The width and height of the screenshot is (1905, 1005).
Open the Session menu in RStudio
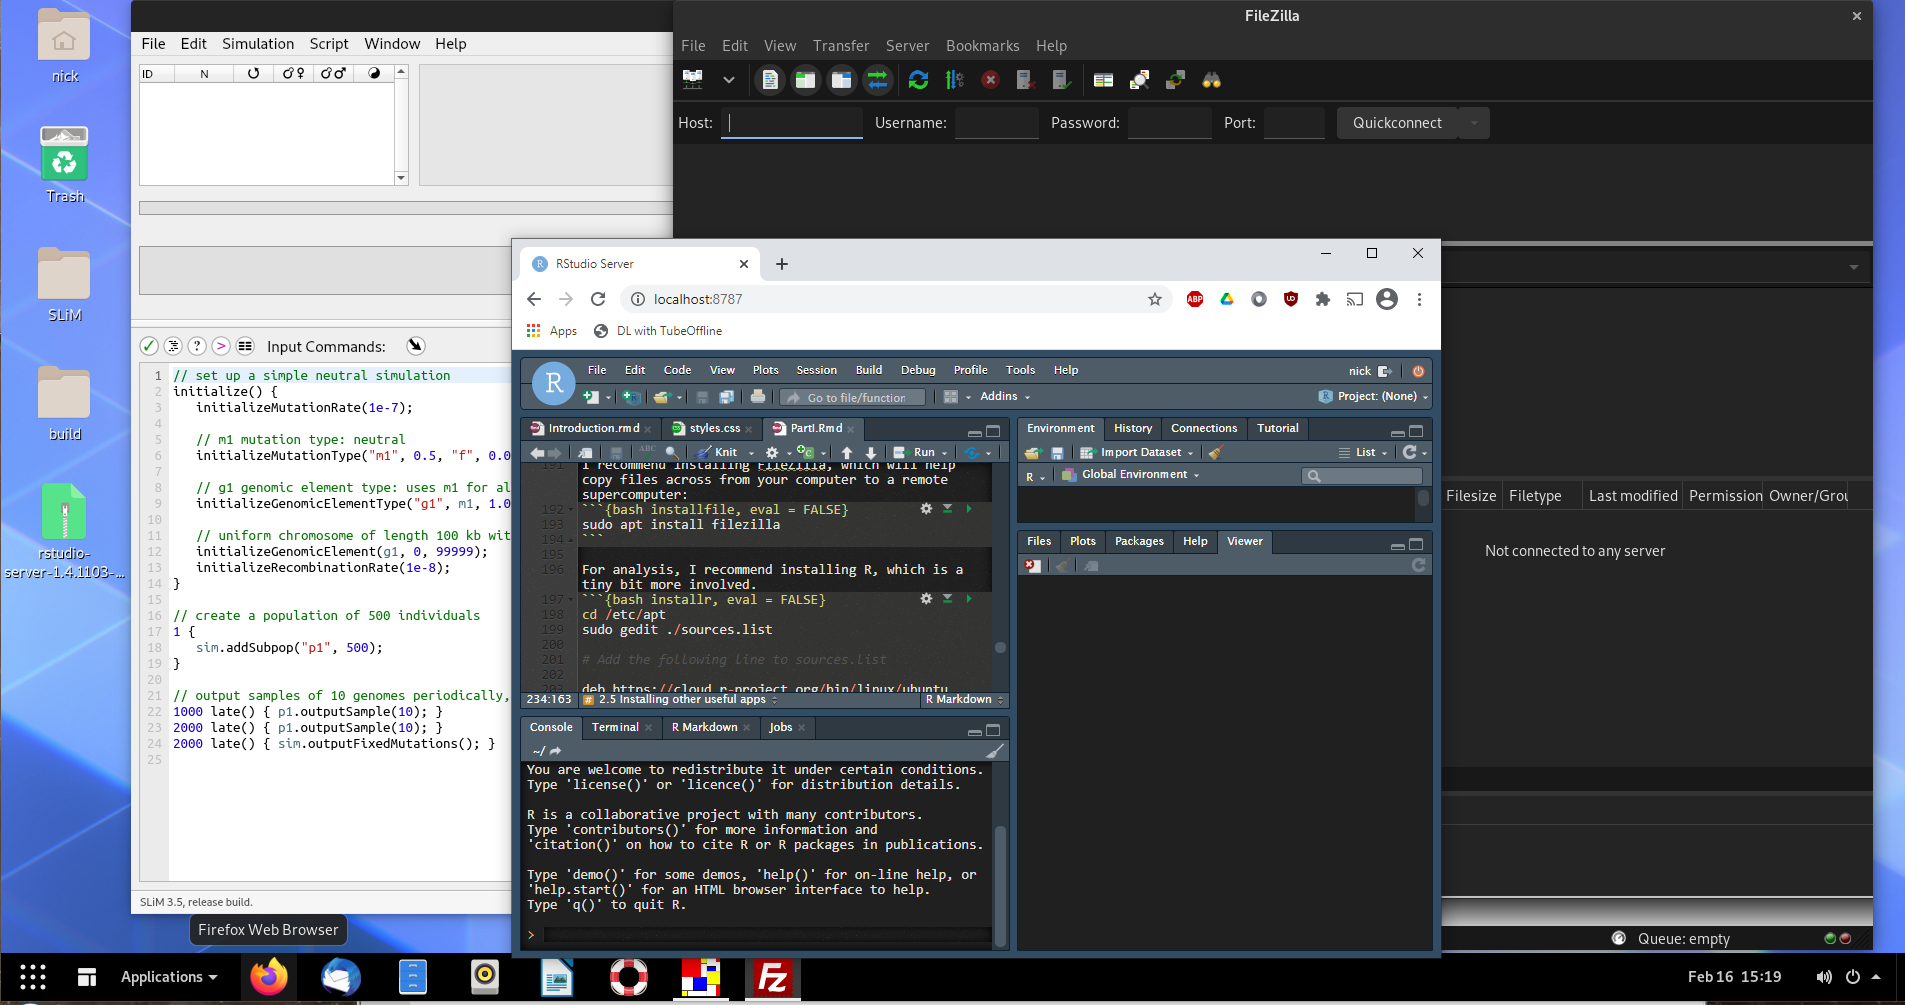(x=816, y=370)
